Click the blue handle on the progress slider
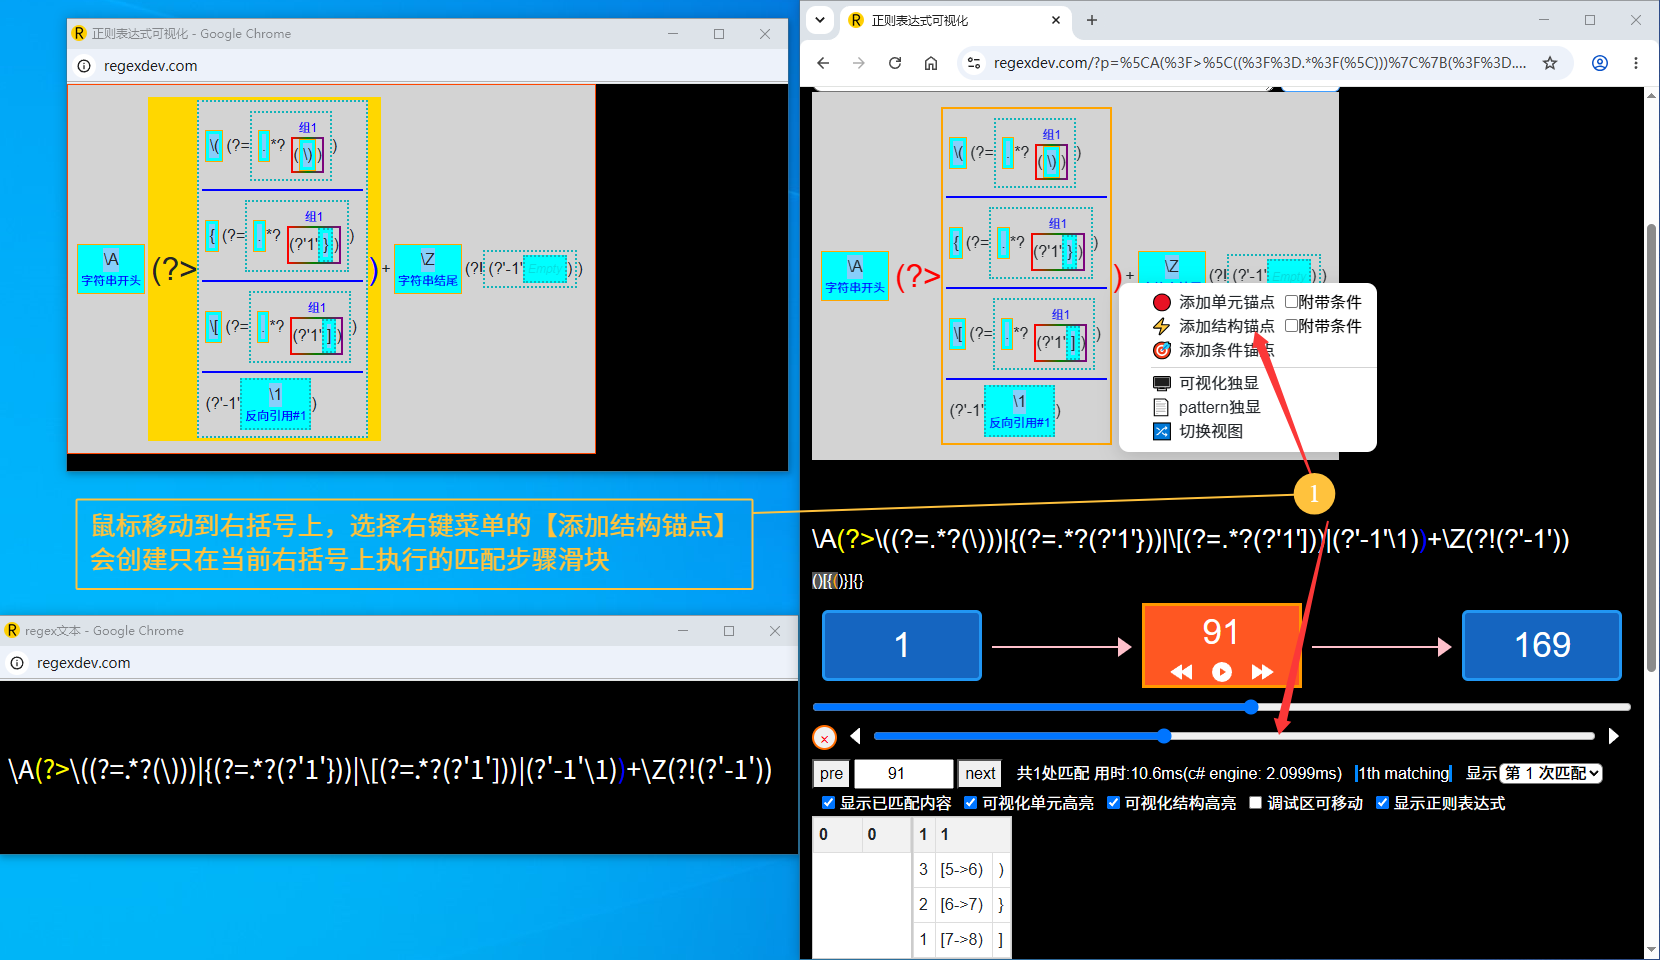The height and width of the screenshot is (960, 1660). click(1251, 707)
